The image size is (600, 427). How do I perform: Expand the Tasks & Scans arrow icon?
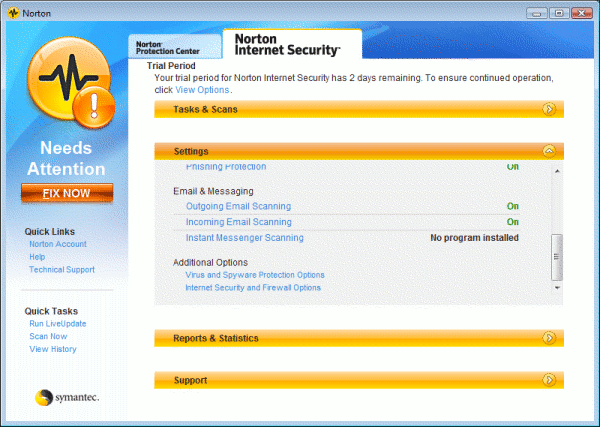click(549, 109)
